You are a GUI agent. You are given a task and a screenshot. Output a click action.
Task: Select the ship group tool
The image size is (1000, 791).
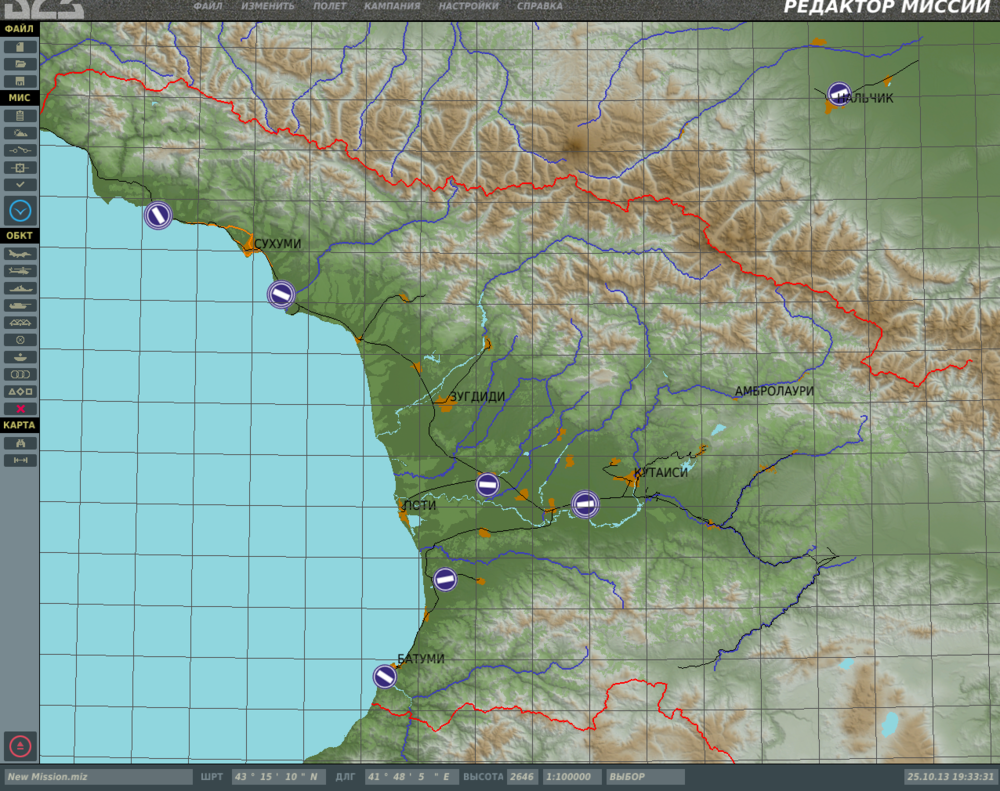pos(20,288)
